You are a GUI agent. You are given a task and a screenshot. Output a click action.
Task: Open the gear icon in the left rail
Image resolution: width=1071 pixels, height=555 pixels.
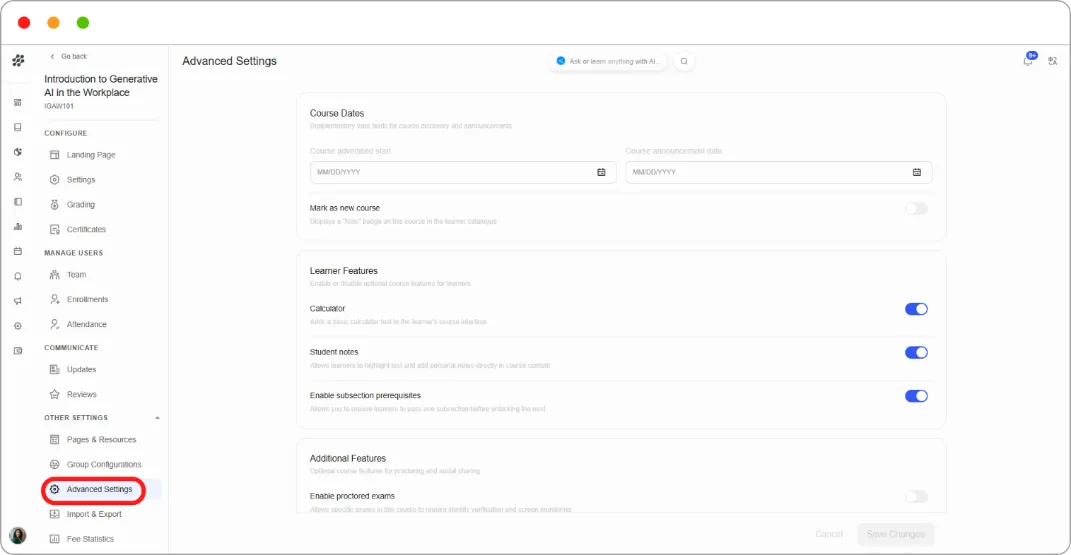(x=18, y=326)
